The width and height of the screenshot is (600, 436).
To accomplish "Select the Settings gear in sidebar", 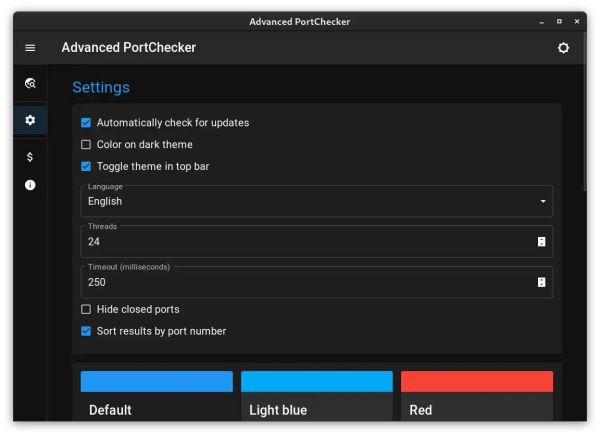I will 30,120.
